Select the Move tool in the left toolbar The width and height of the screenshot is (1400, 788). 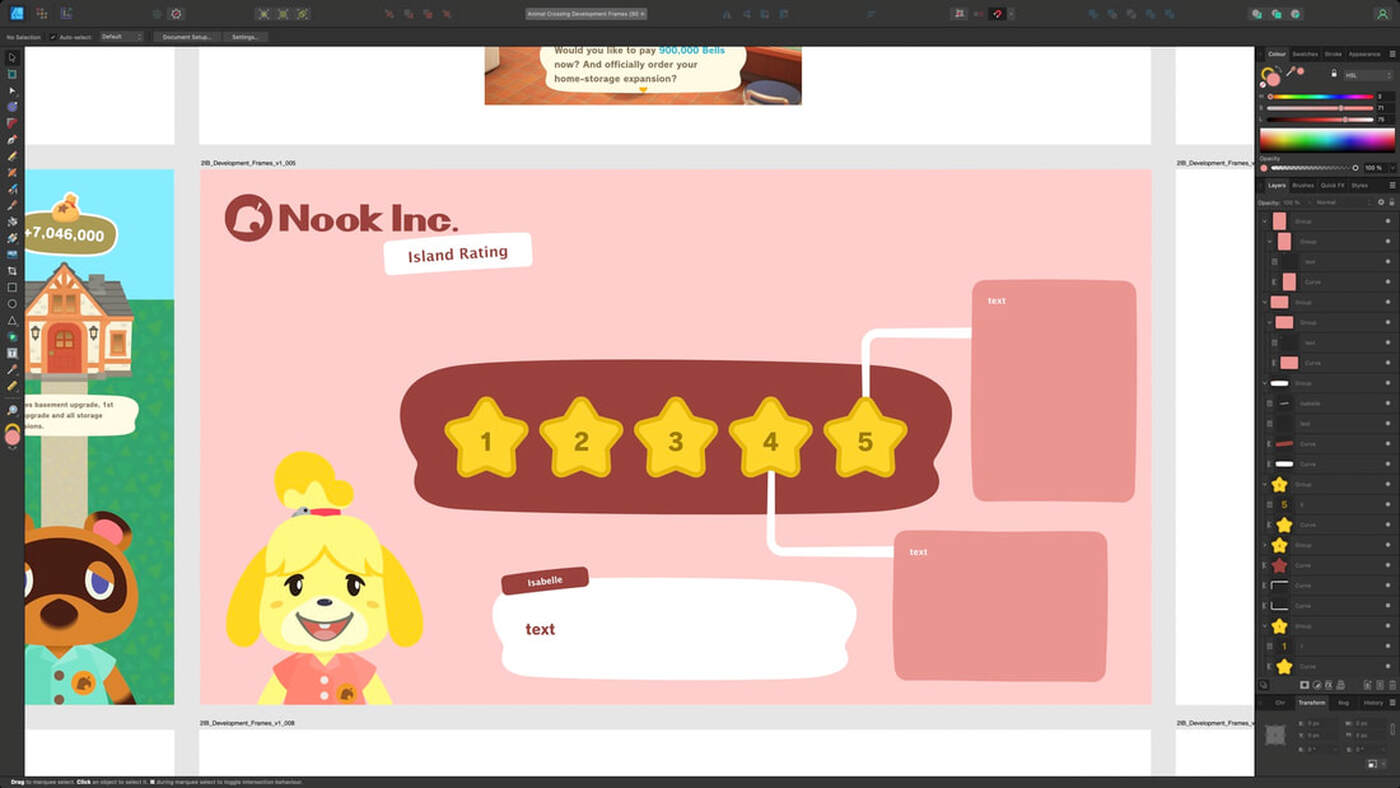pos(12,58)
